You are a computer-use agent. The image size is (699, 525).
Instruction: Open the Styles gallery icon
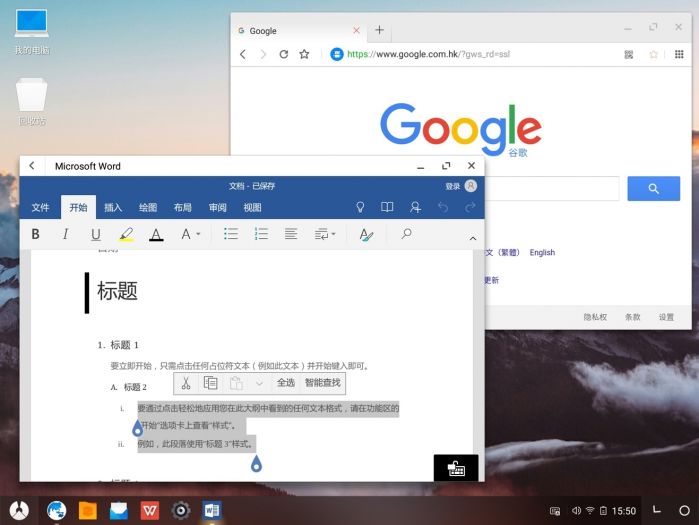[x=366, y=234]
